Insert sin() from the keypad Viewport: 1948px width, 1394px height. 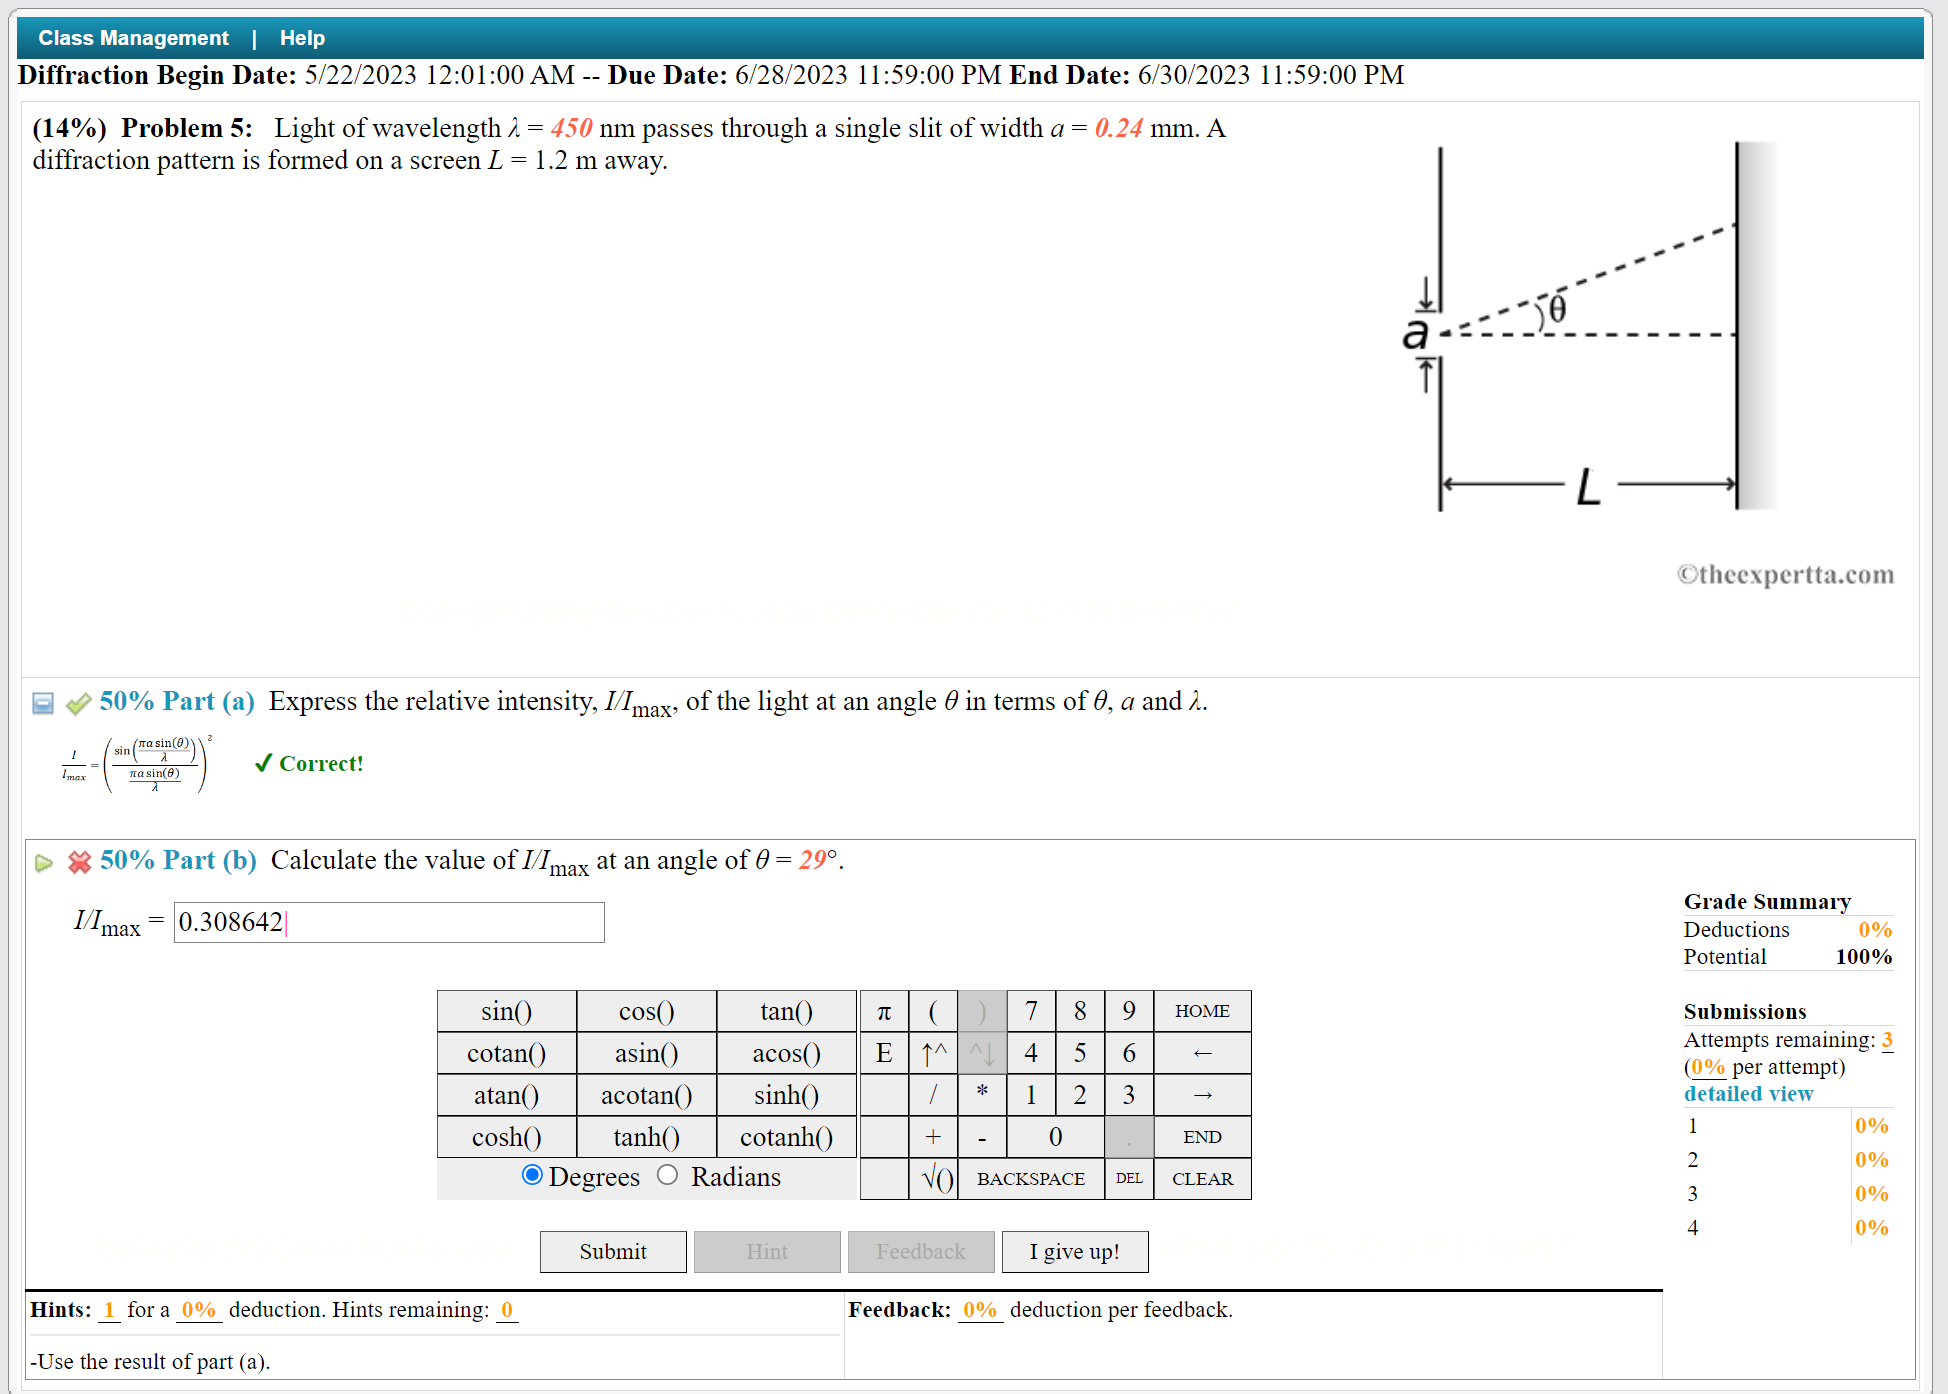(x=506, y=1011)
